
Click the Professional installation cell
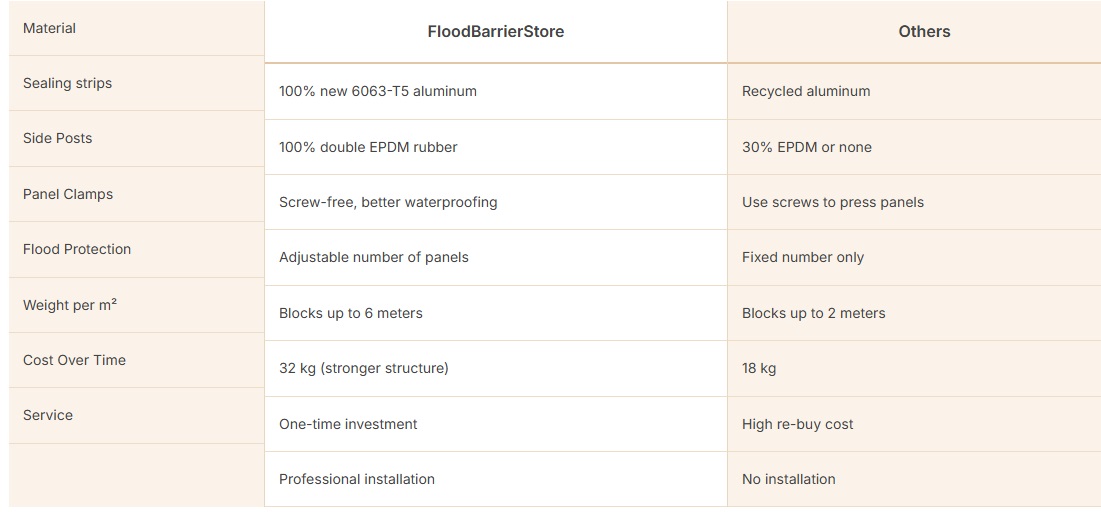coord(357,479)
